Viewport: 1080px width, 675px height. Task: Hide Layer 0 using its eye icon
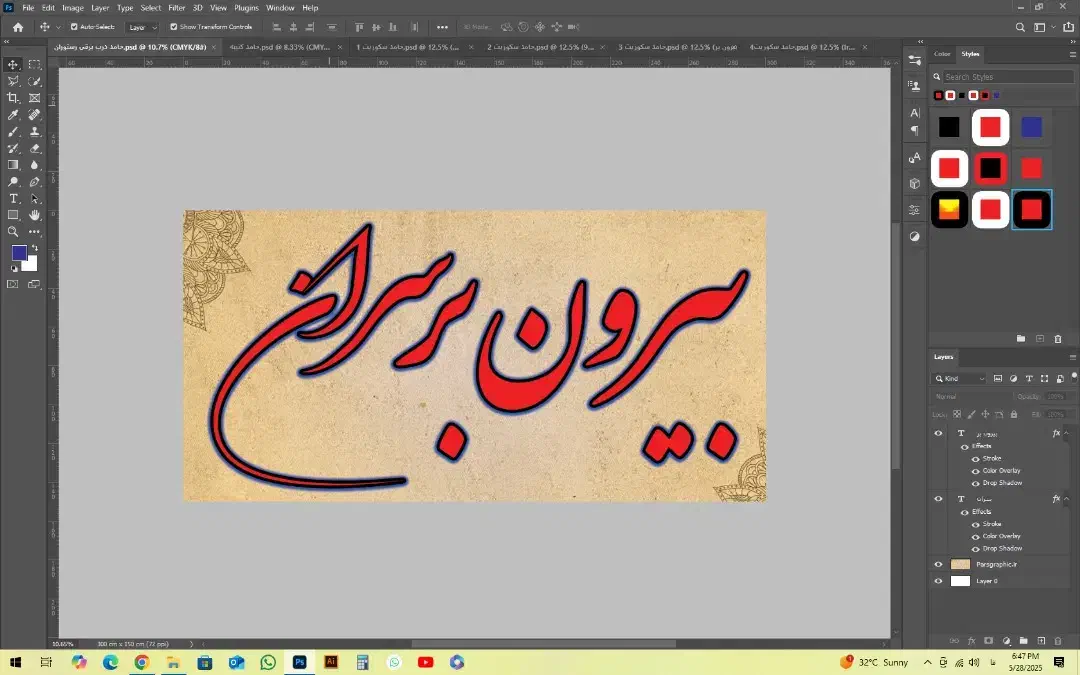click(x=938, y=581)
